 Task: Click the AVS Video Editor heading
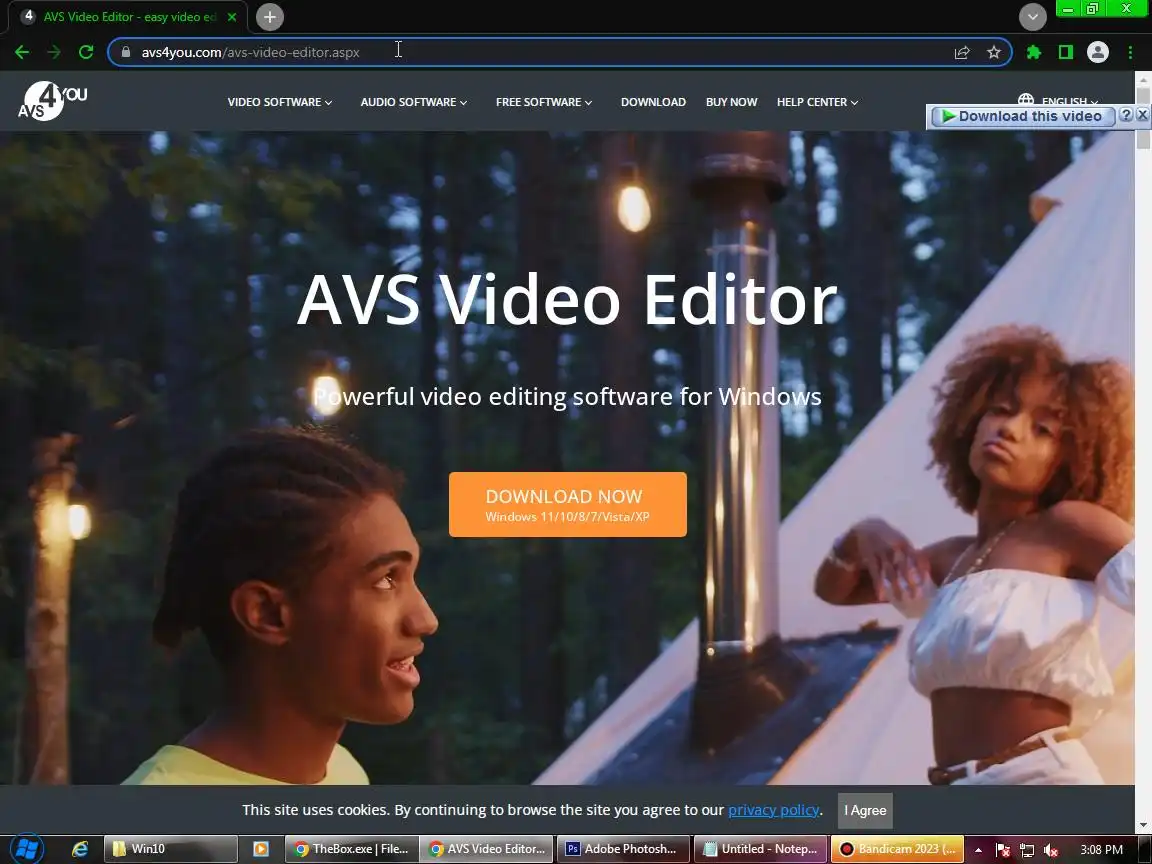(x=567, y=299)
